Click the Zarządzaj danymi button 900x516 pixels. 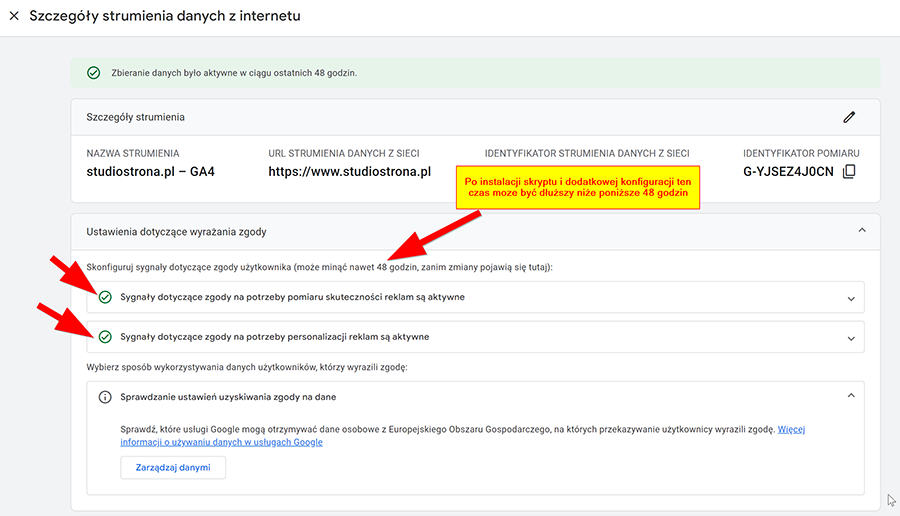point(173,467)
